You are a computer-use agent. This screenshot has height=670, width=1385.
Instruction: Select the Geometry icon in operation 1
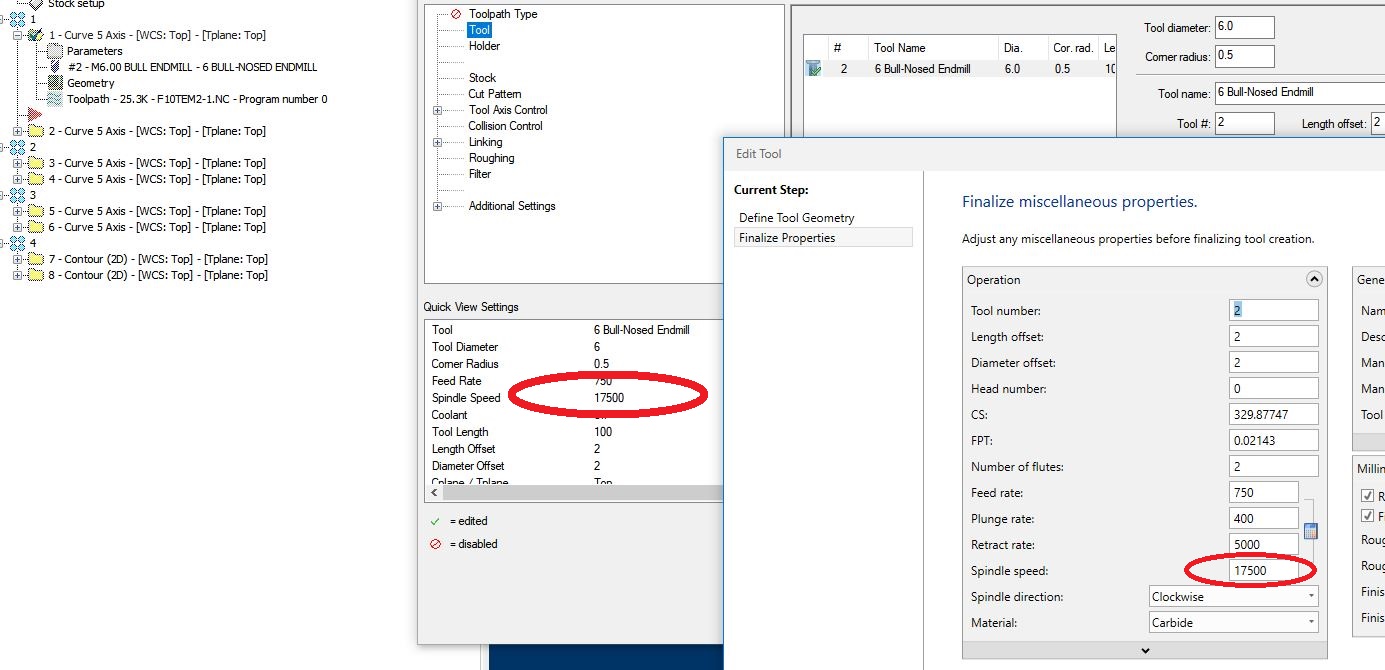(x=55, y=83)
